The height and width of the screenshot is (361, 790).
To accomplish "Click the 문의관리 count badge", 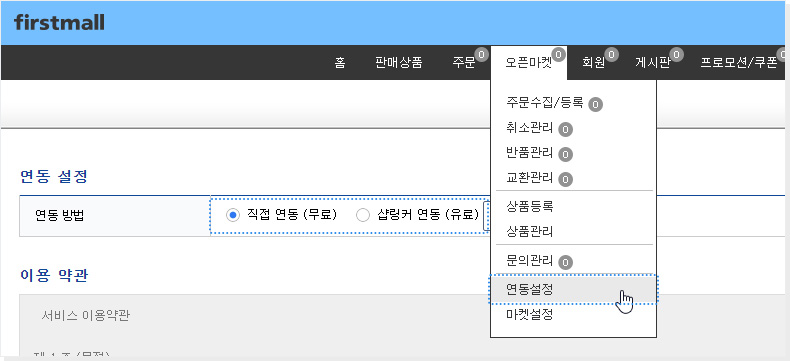I will pyautogui.click(x=565, y=262).
